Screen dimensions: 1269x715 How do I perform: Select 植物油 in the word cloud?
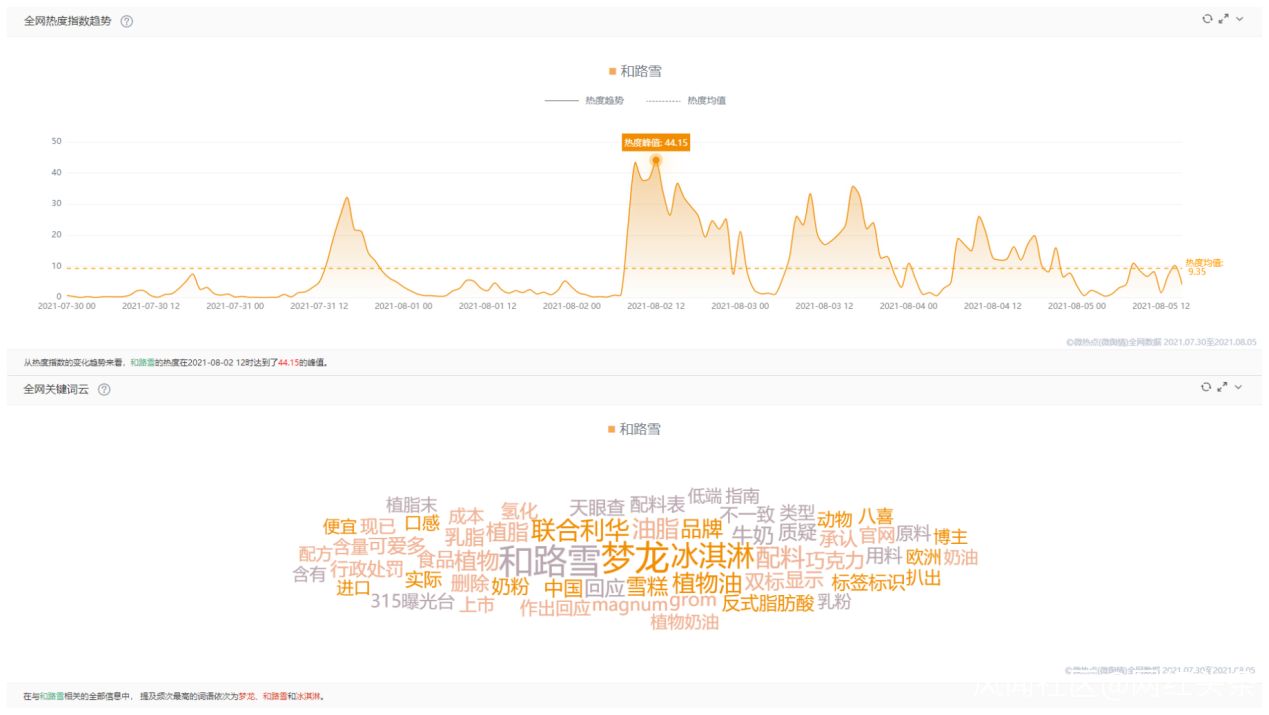click(x=707, y=583)
